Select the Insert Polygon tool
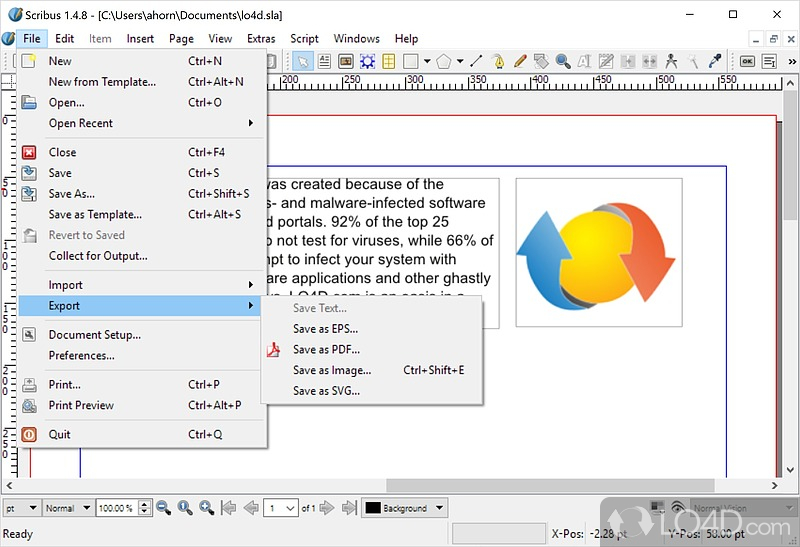Screen dimensions: 800x547 click(x=444, y=61)
